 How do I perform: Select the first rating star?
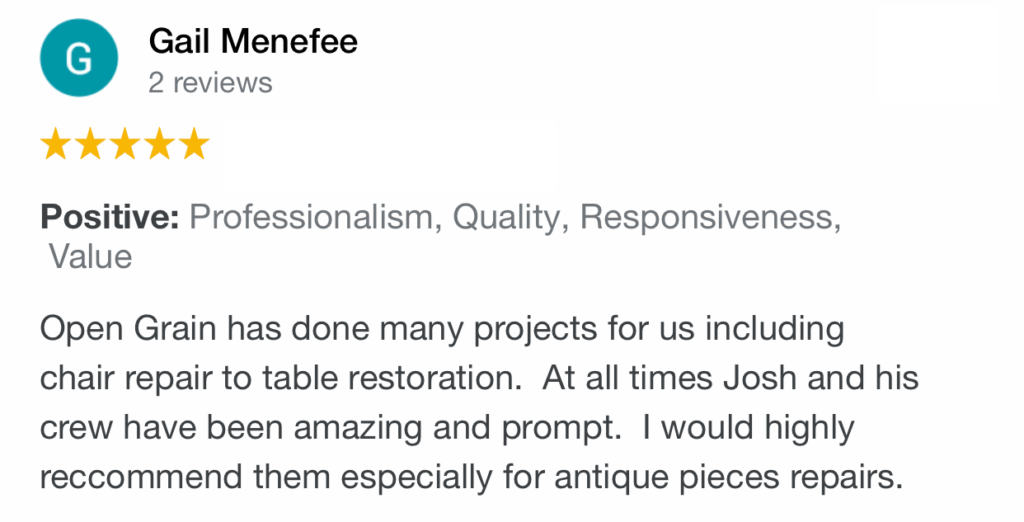pos(56,144)
